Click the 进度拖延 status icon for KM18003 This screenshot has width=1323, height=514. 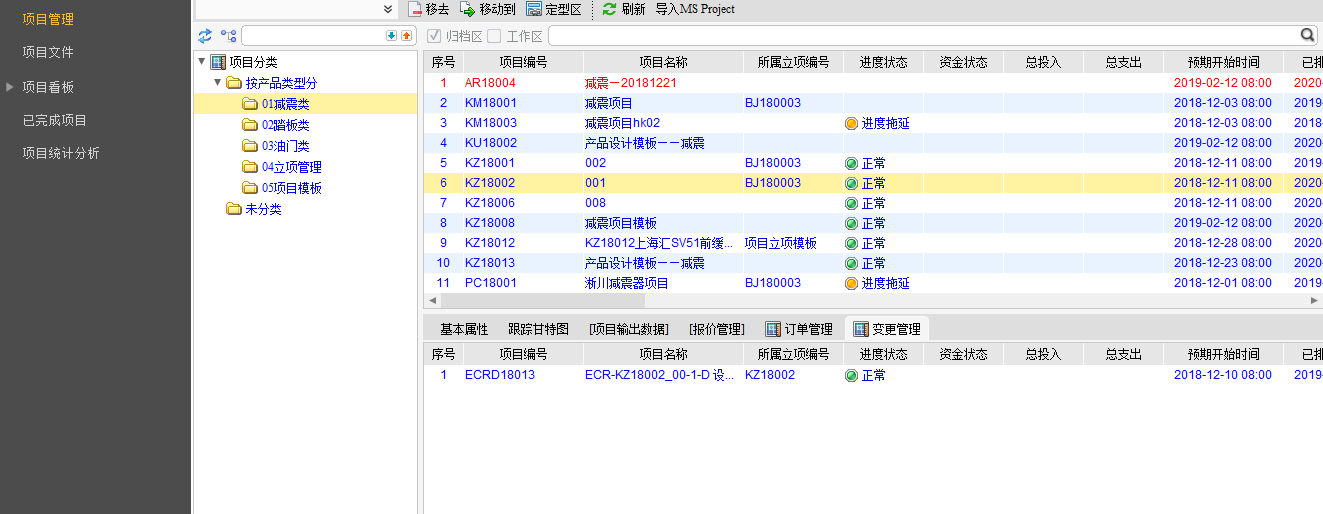(x=852, y=123)
